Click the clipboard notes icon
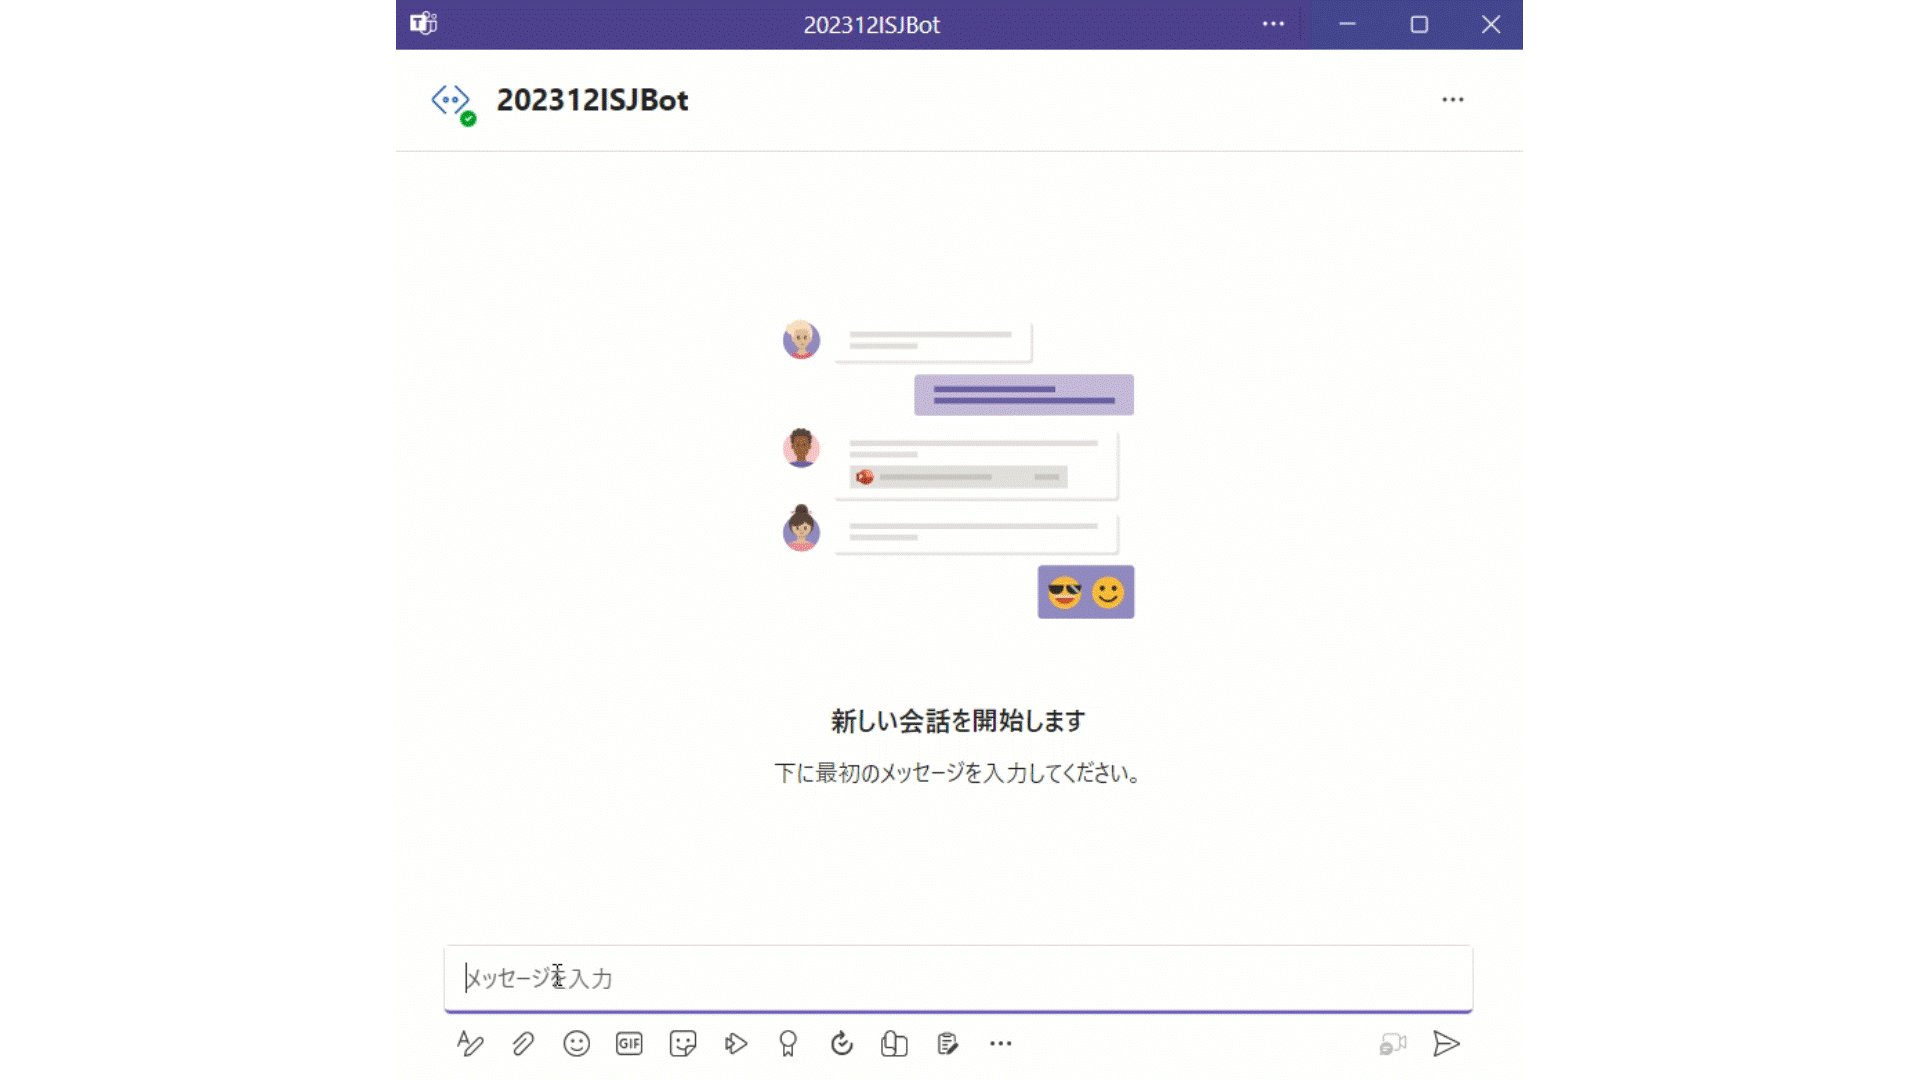Image resolution: width=1920 pixels, height=1080 pixels. point(947,1044)
